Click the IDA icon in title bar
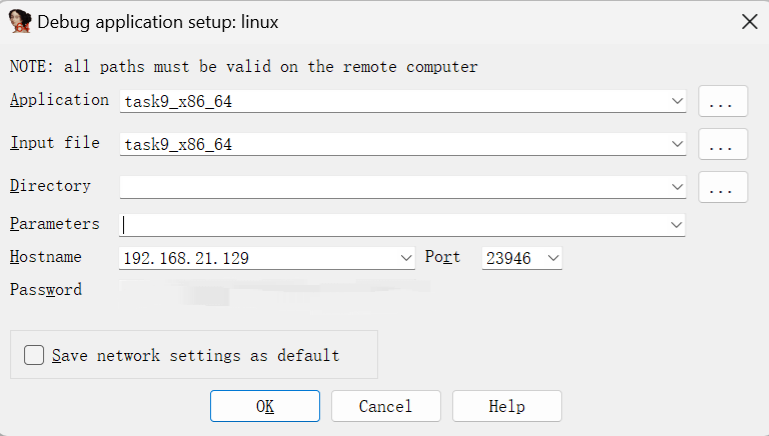The image size is (769, 436). 20,21
